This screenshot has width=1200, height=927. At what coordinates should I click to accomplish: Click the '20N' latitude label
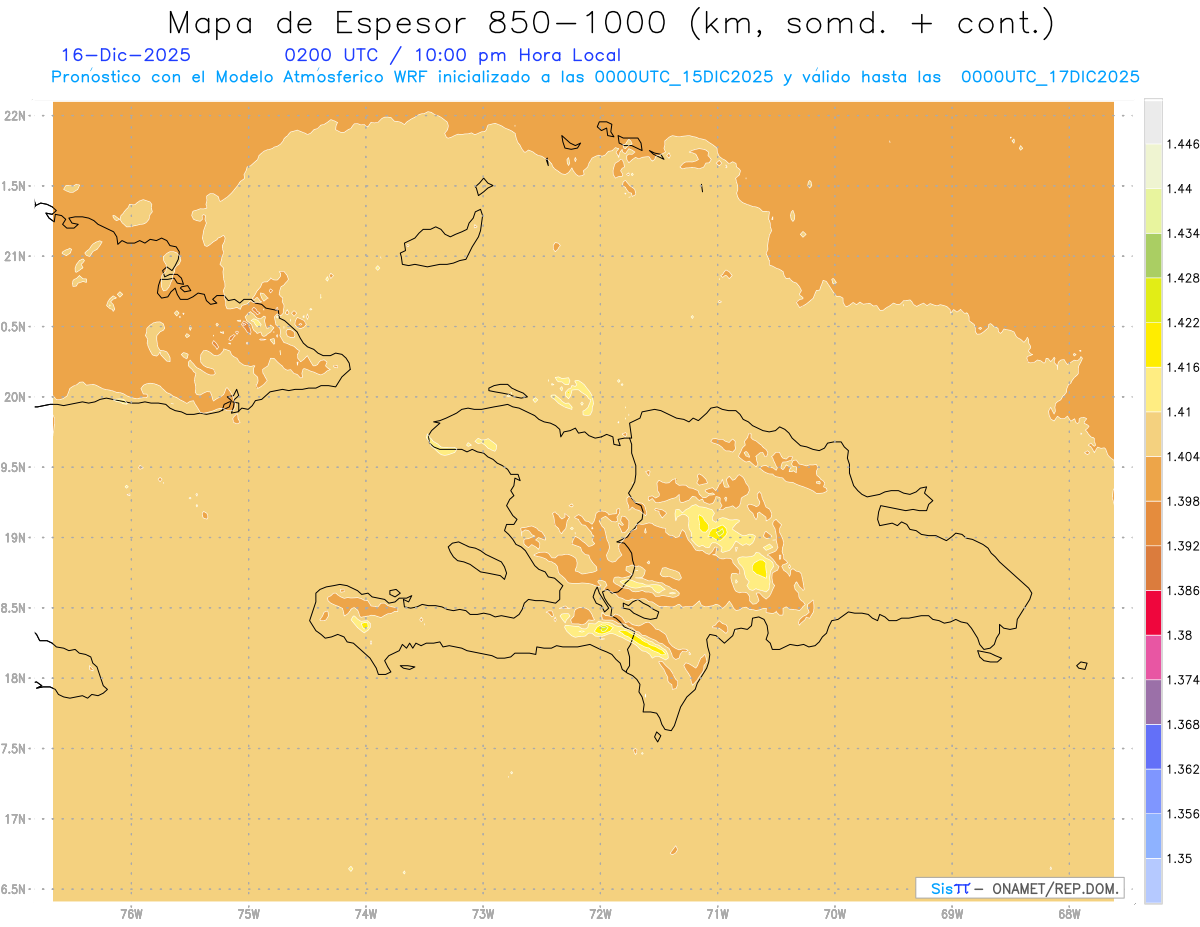16,397
